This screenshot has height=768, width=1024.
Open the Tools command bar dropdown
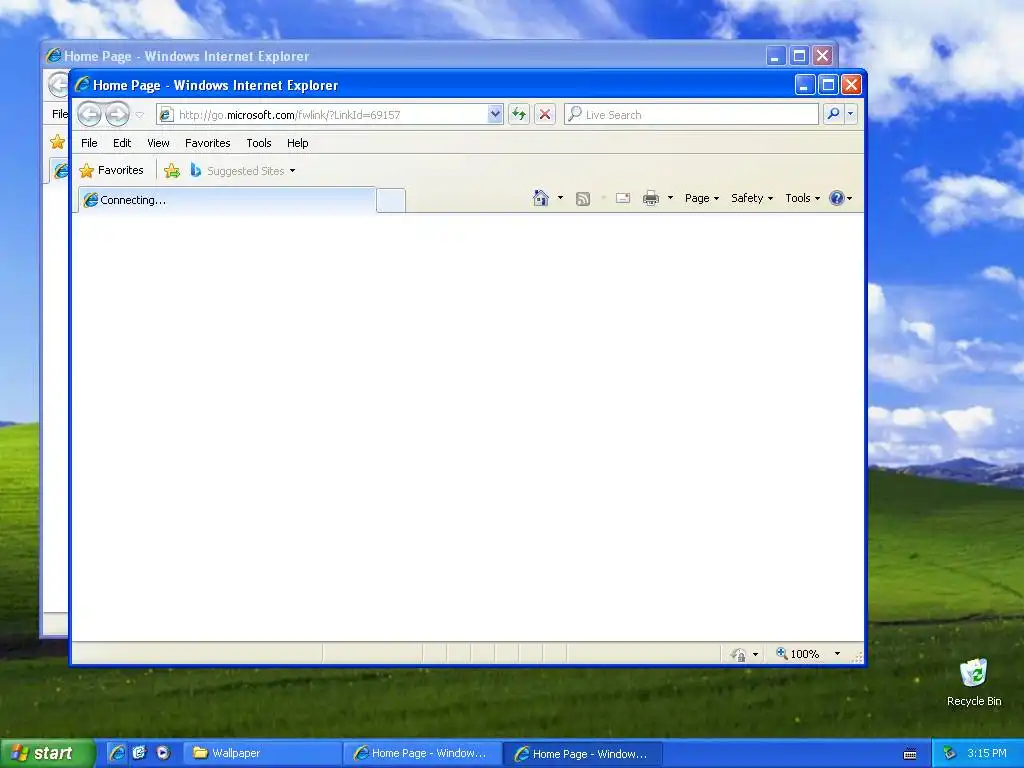pos(802,198)
